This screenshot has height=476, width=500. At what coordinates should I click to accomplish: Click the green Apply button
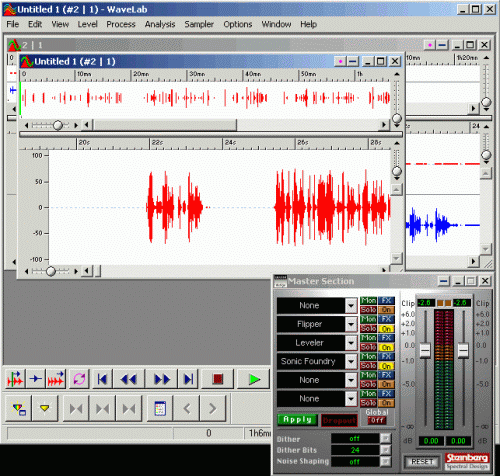click(x=297, y=420)
